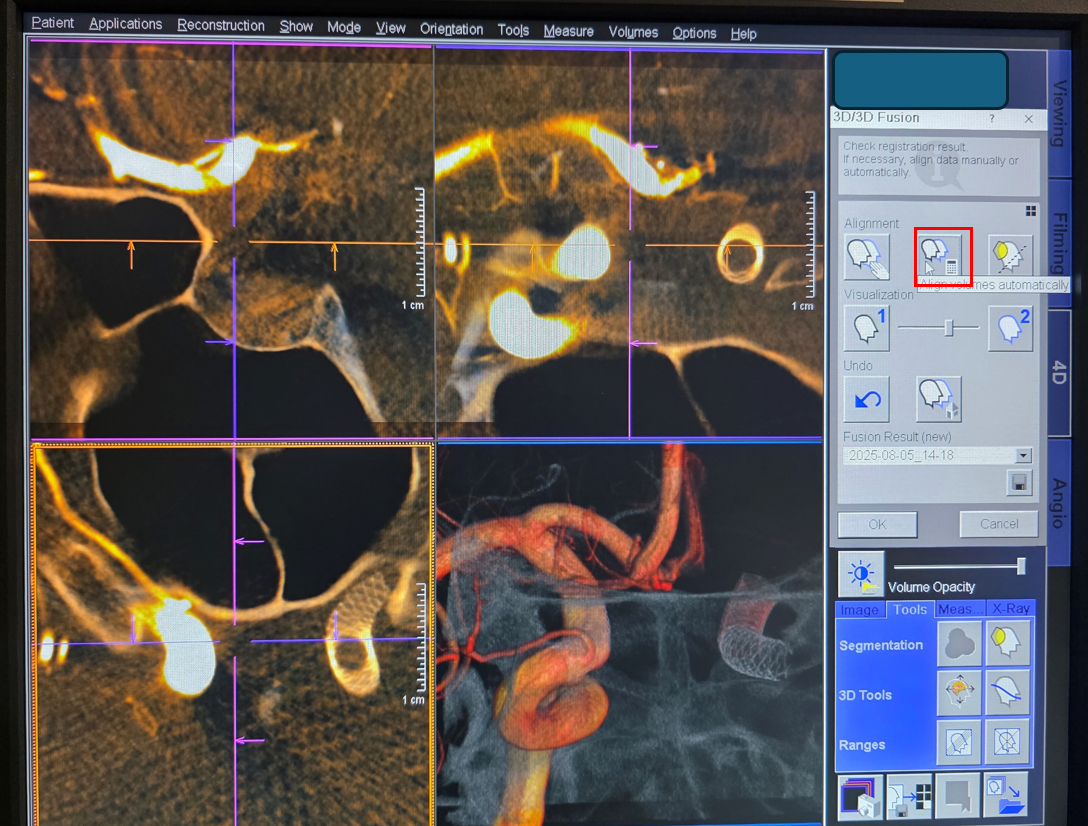Click the Cancel button in 3D/3D Fusion

998,524
